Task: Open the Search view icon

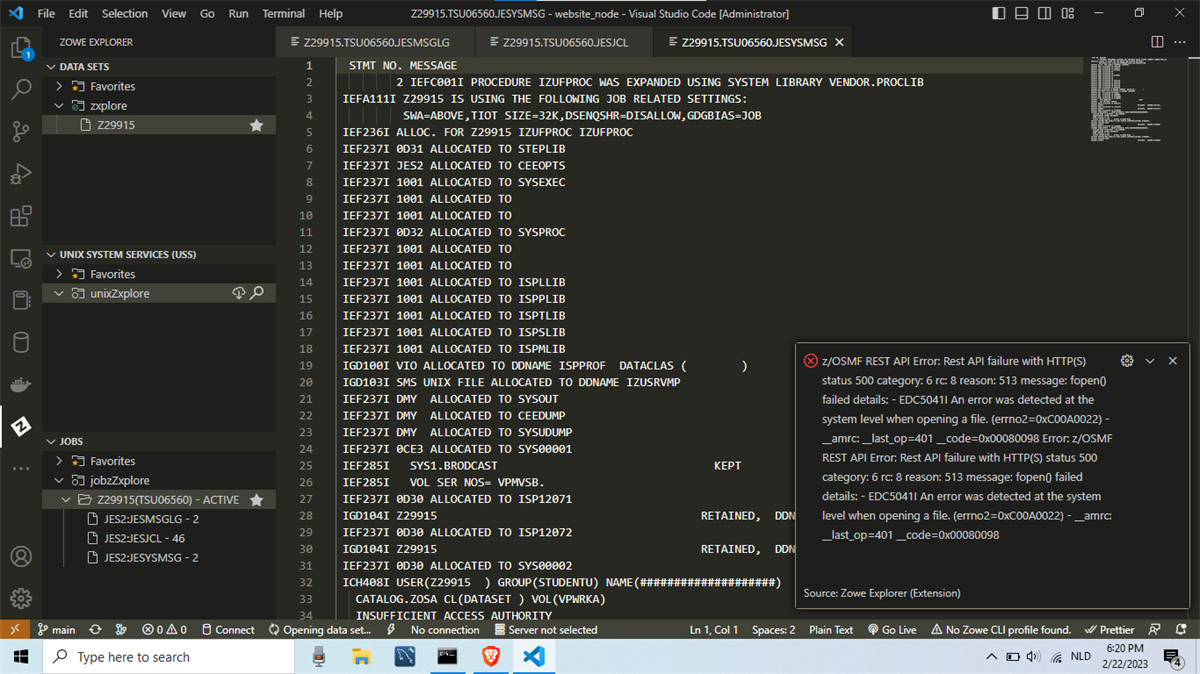Action: [21, 89]
